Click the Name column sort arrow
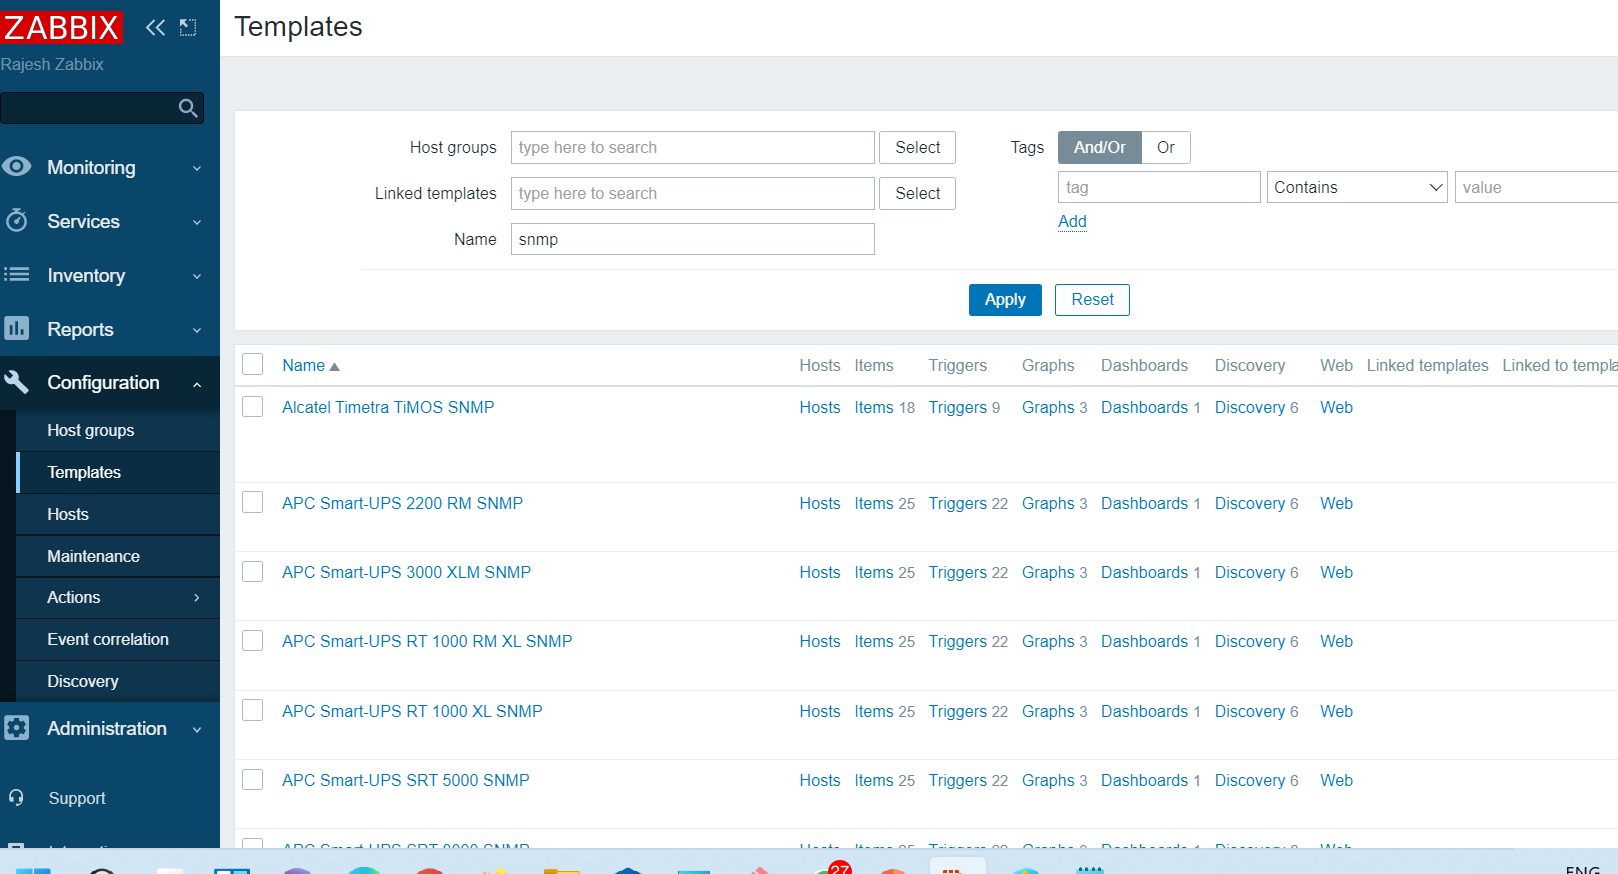 (x=335, y=367)
